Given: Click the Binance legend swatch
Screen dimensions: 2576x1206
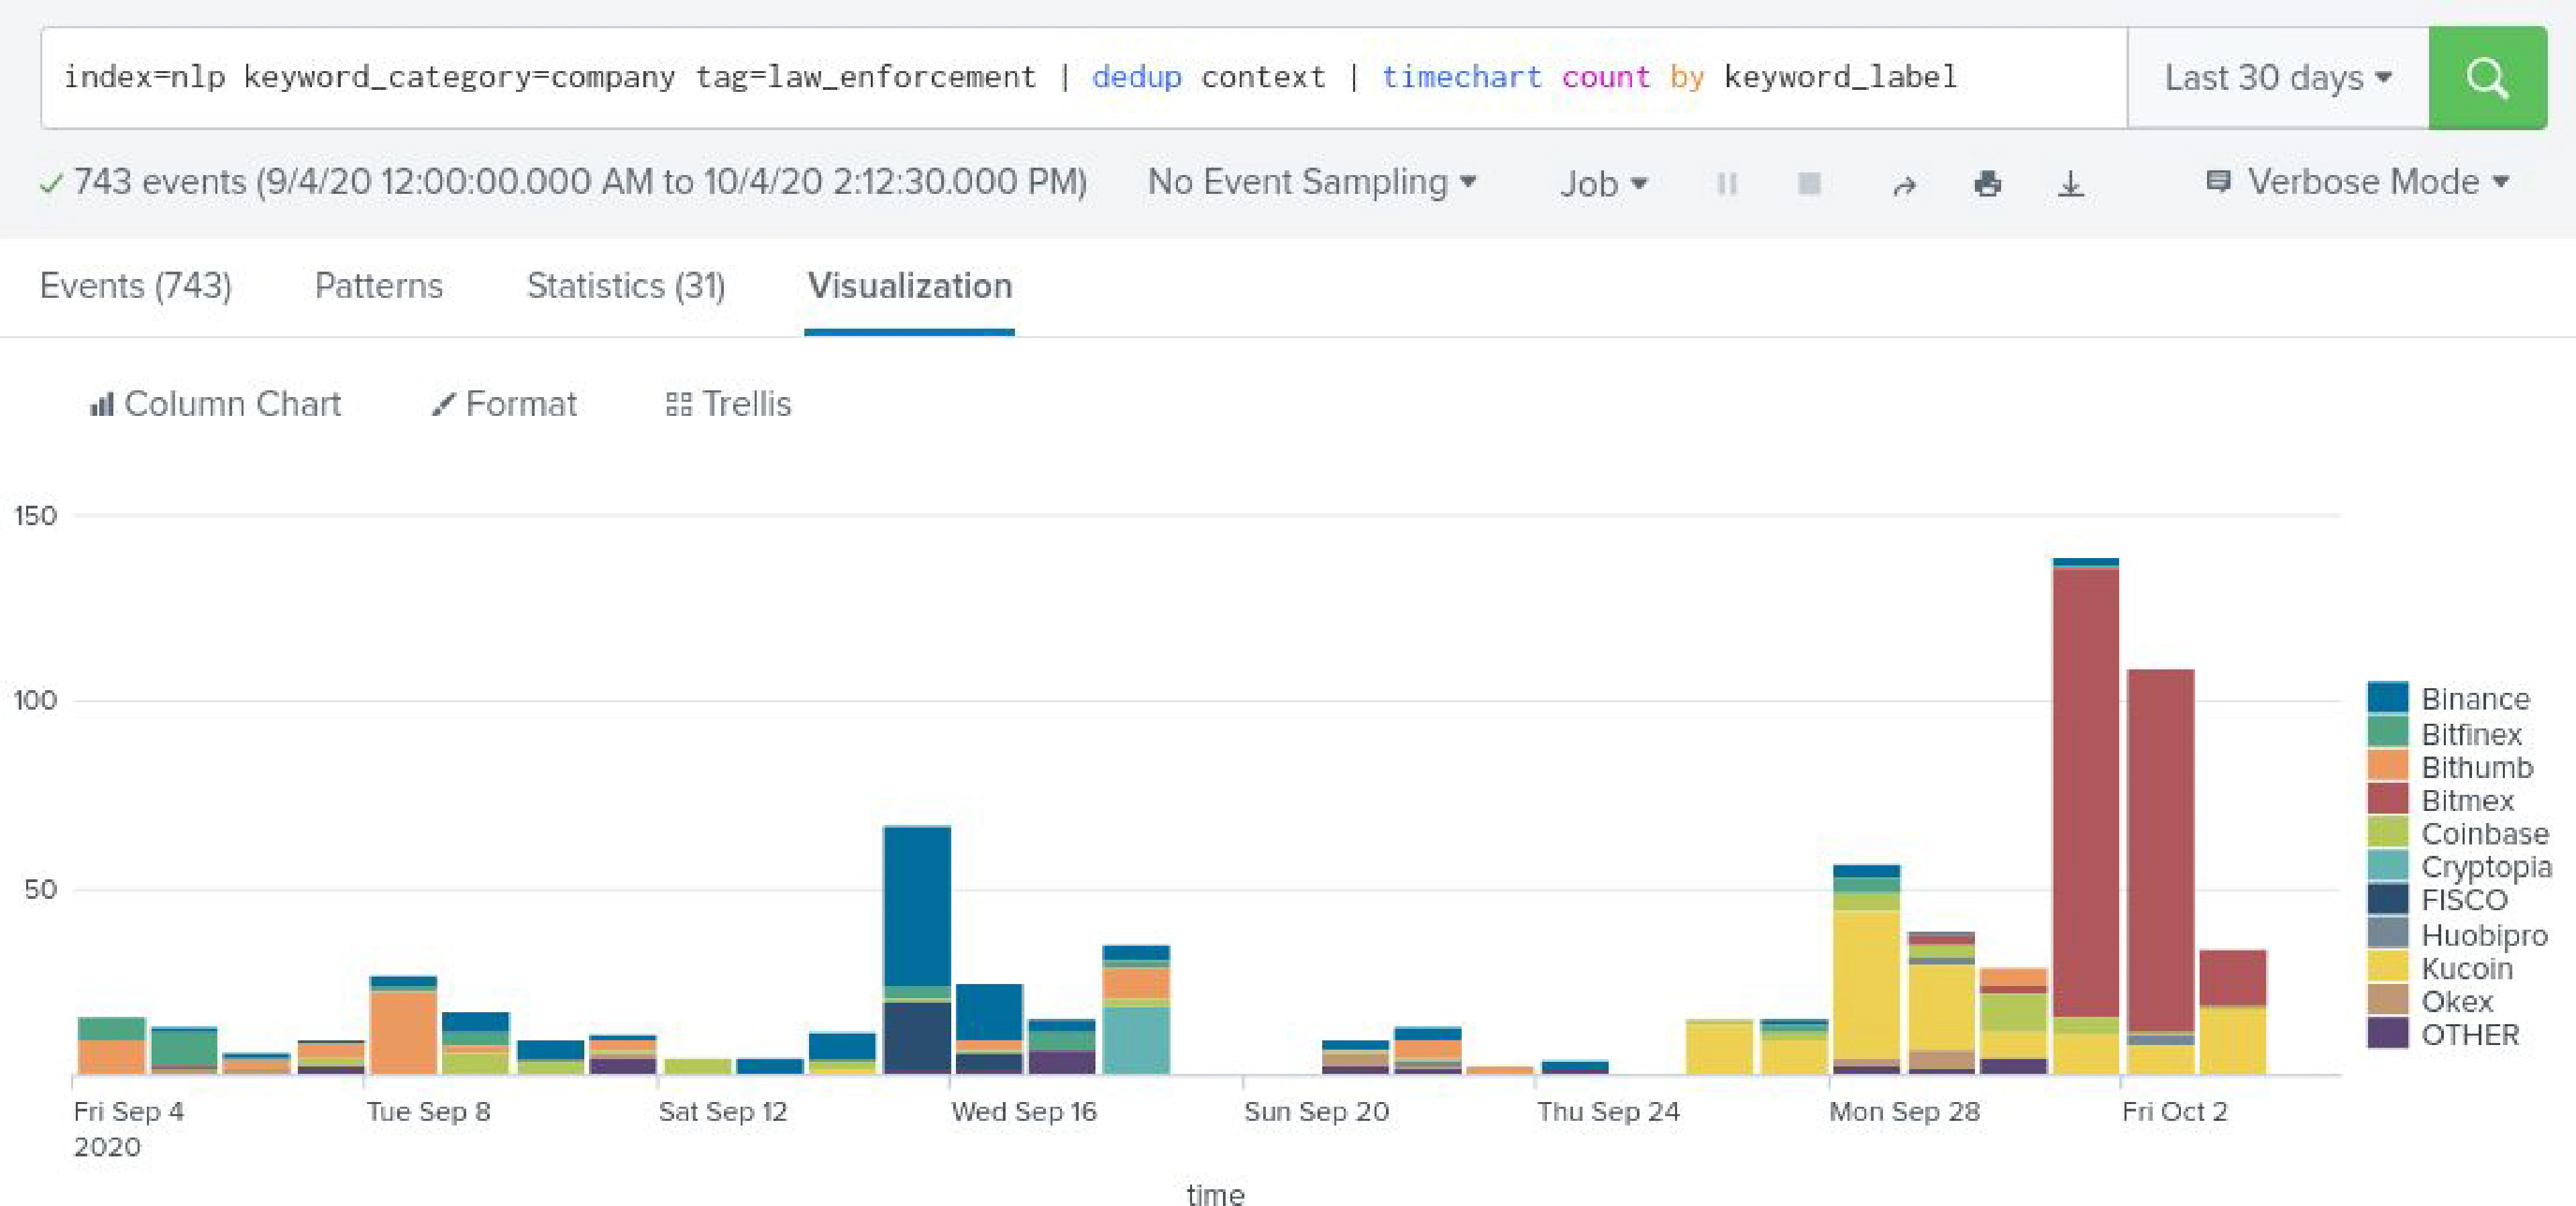Looking at the screenshot, I should tap(2387, 697).
